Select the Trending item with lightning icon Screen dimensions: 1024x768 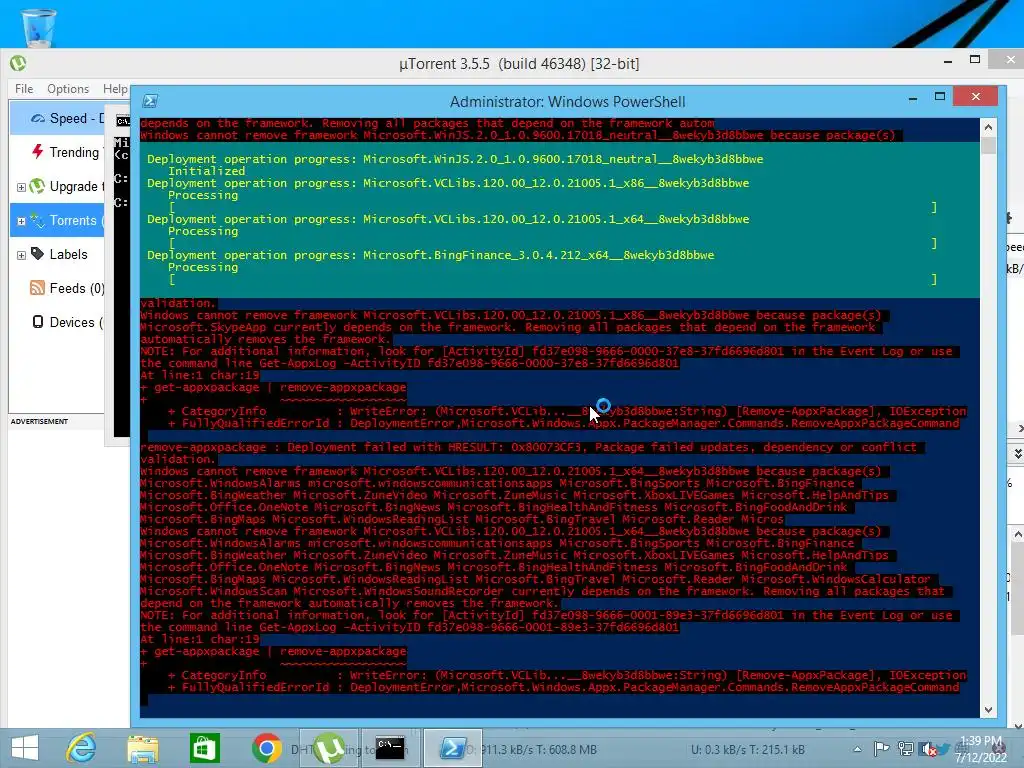(57, 152)
